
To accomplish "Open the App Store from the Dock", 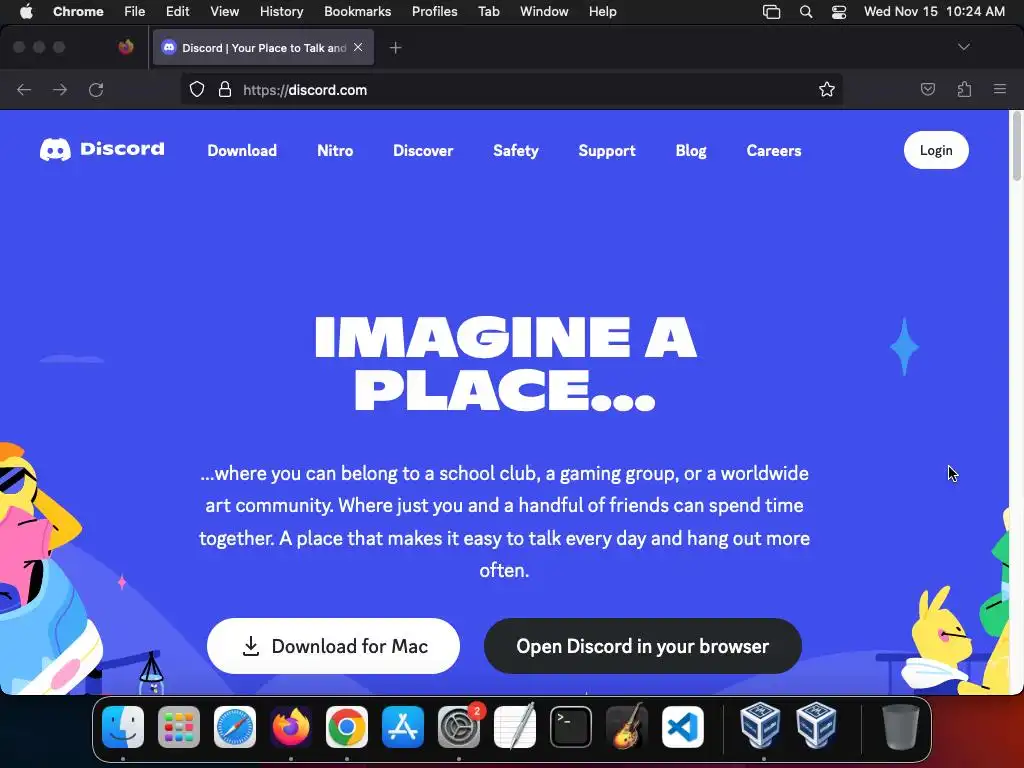I will (403, 727).
